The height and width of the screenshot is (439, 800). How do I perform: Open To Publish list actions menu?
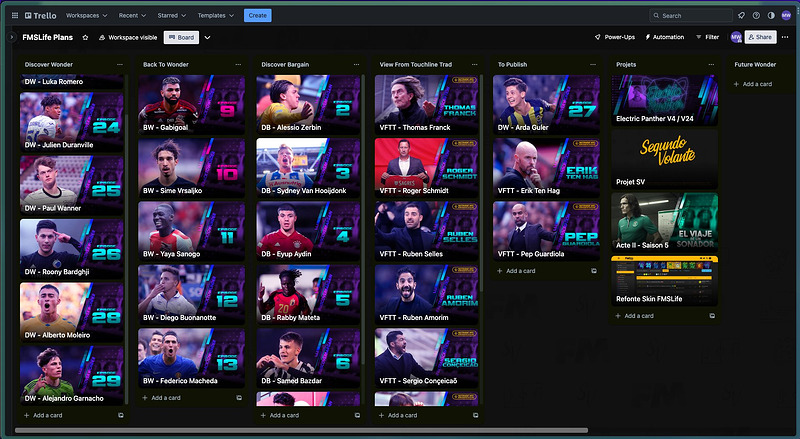pos(593,64)
